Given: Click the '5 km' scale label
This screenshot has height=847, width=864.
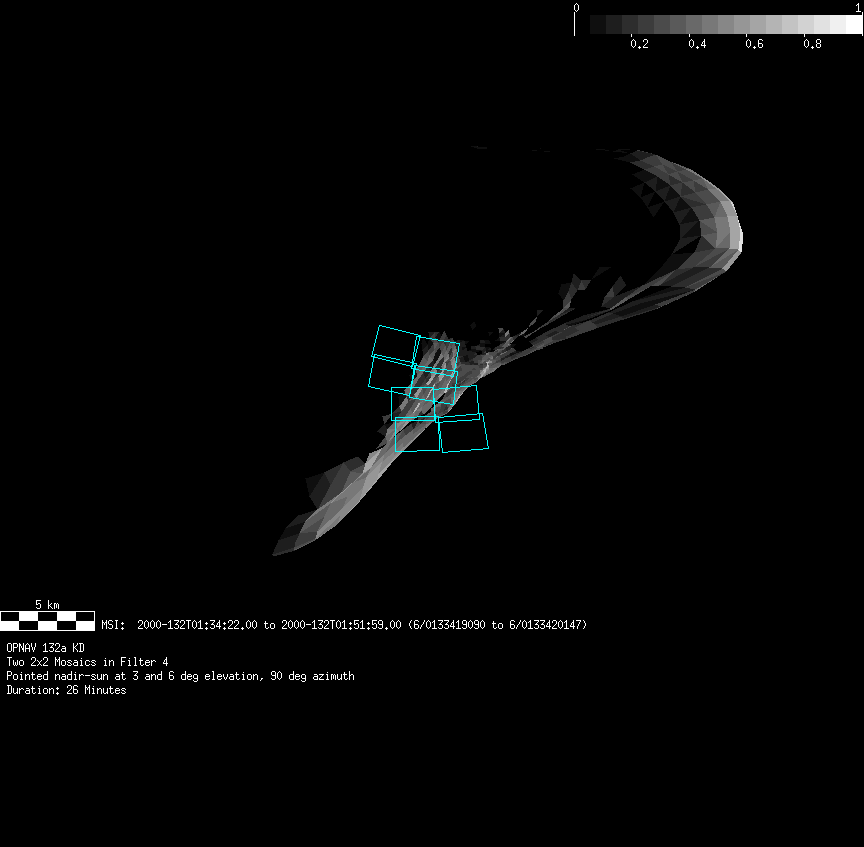Looking at the screenshot, I should click(47, 605).
